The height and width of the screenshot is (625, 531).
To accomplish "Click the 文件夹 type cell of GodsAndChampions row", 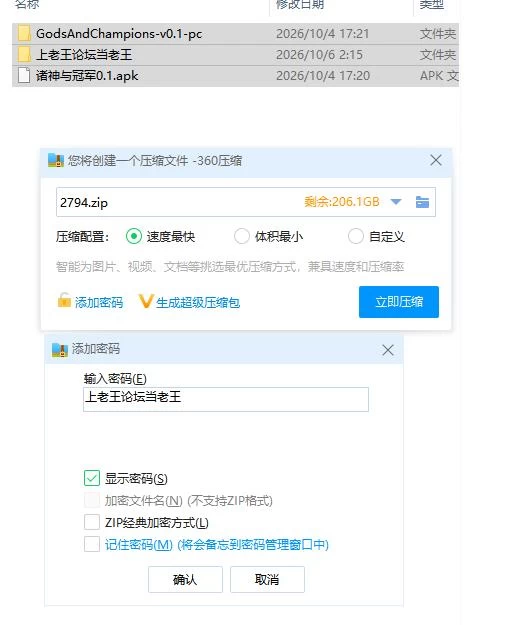I will click(x=438, y=34).
